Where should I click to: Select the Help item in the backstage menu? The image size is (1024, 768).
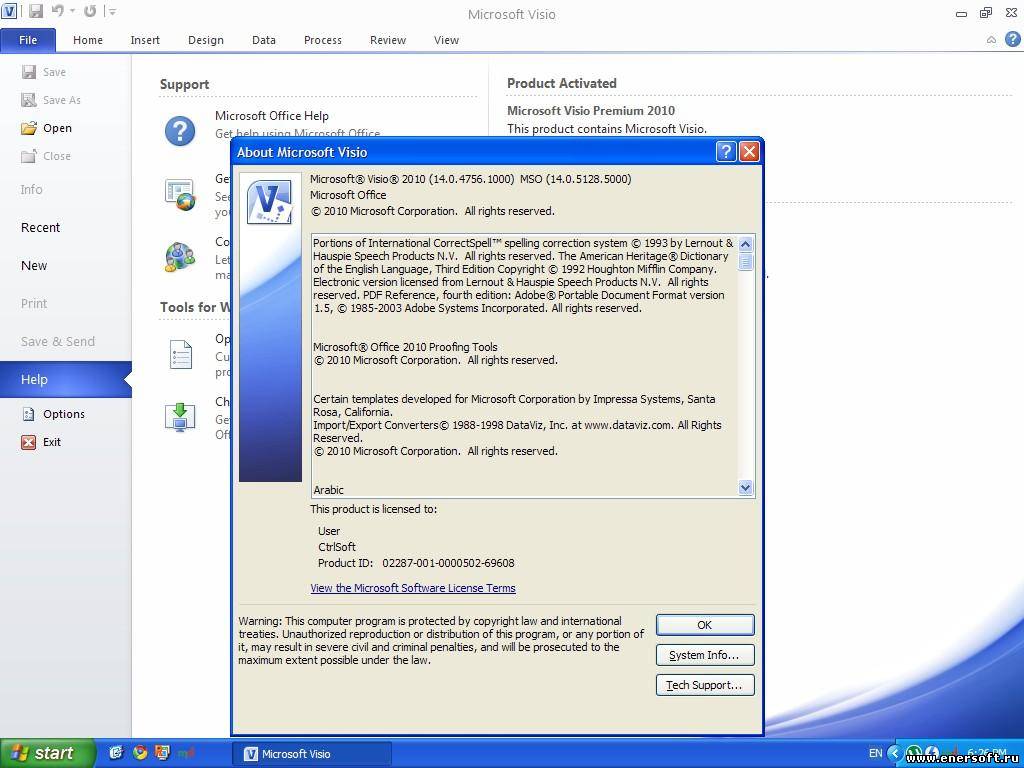click(65, 379)
